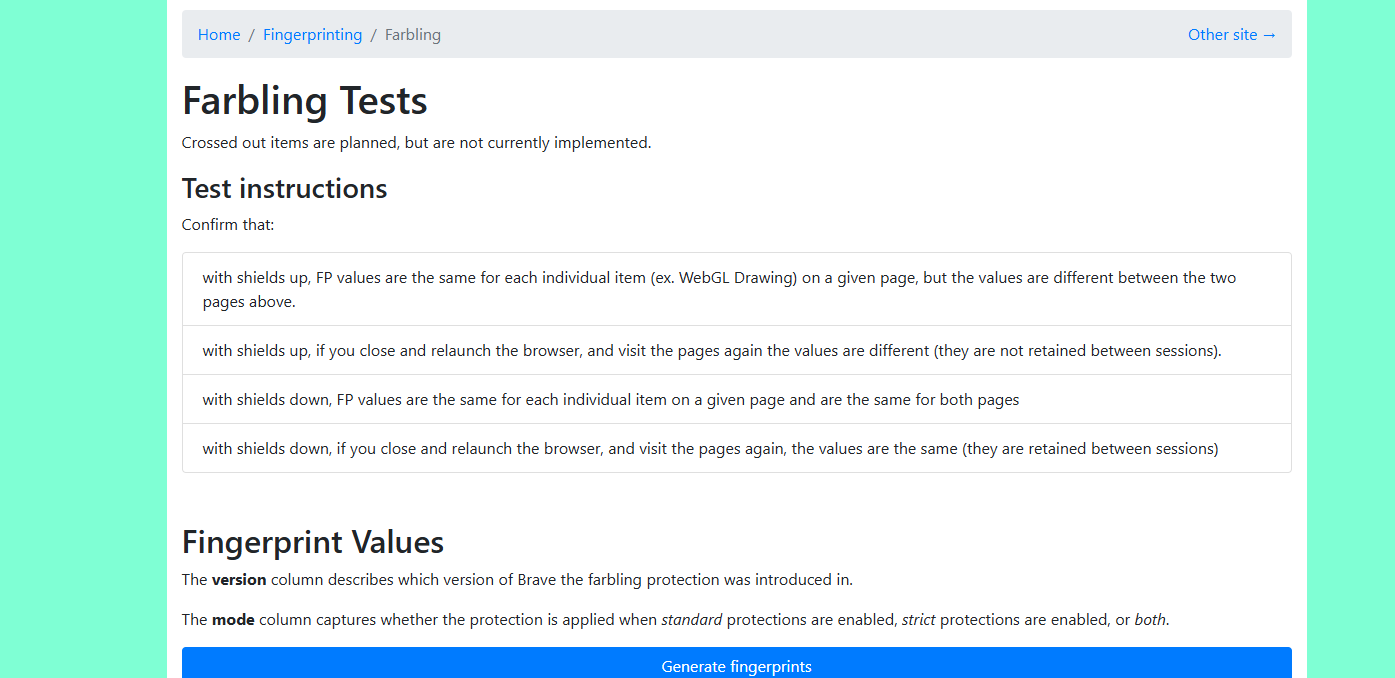Click the shields up relaunch browser list item
This screenshot has width=1395, height=678.
[737, 350]
